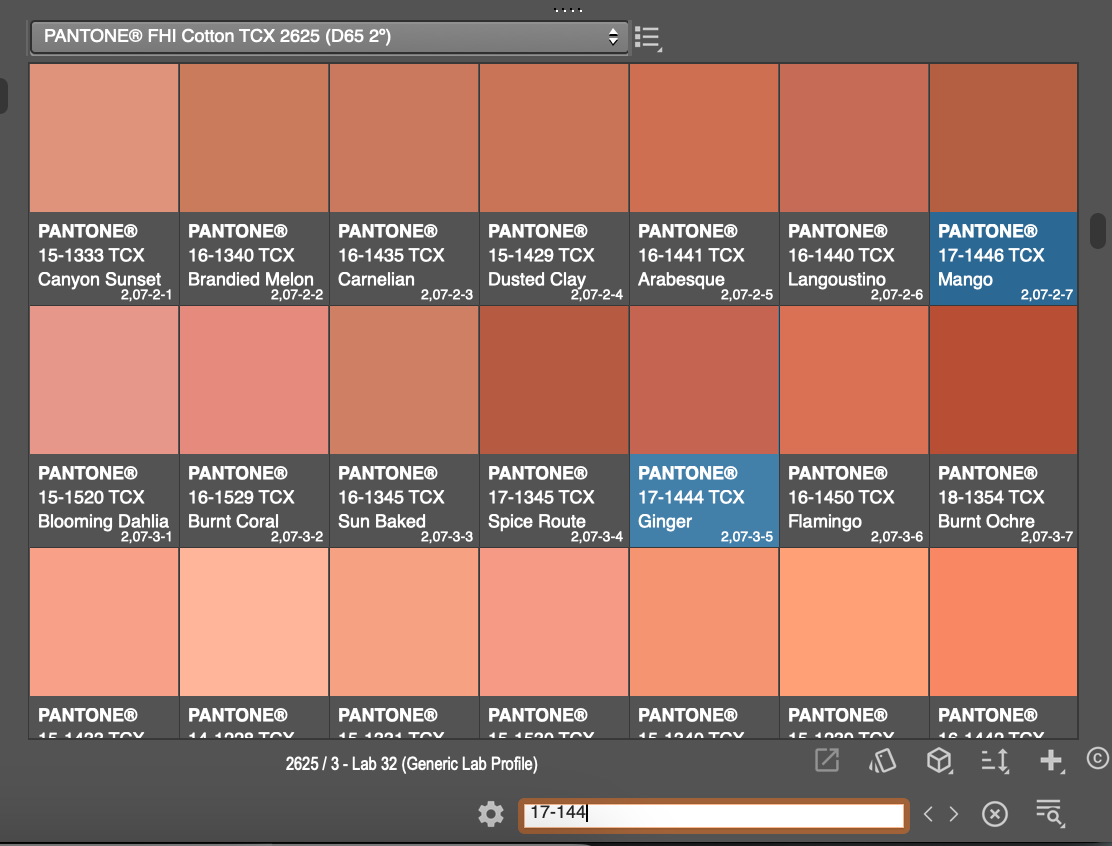Go to next search result arrow
Image resolution: width=1112 pixels, height=846 pixels.
pyautogui.click(x=954, y=814)
